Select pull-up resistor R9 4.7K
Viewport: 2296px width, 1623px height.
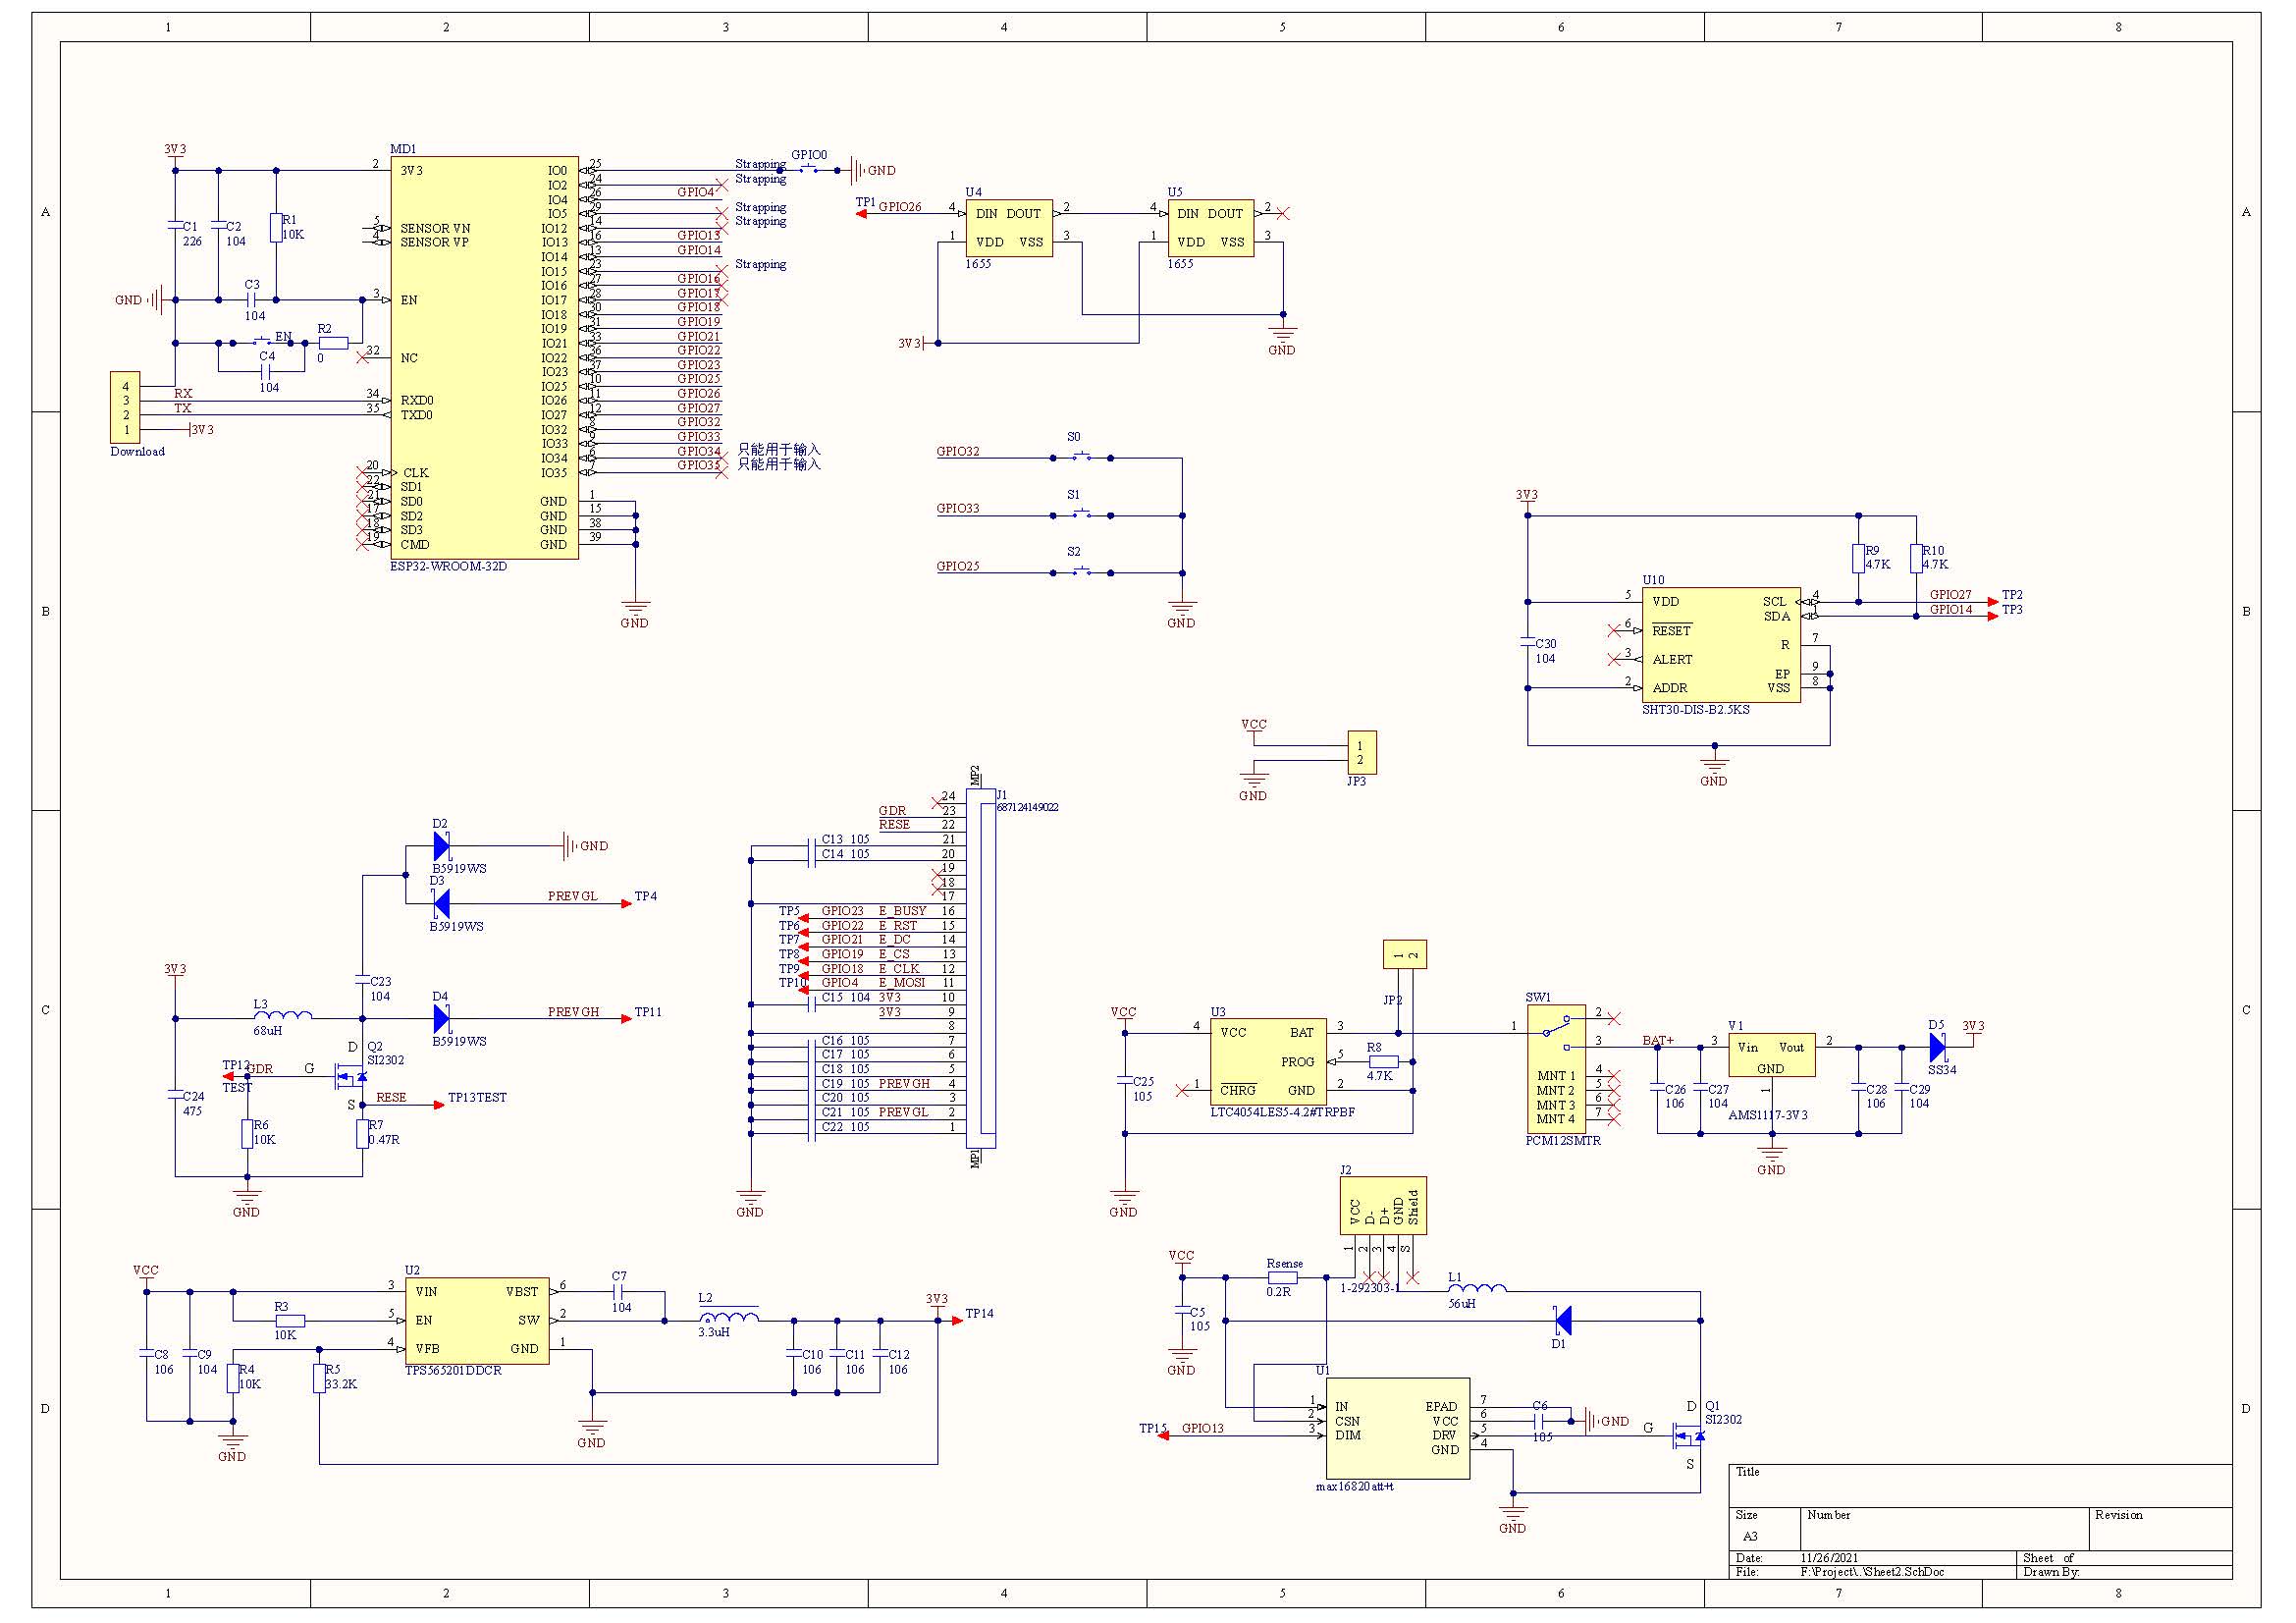point(1858,558)
